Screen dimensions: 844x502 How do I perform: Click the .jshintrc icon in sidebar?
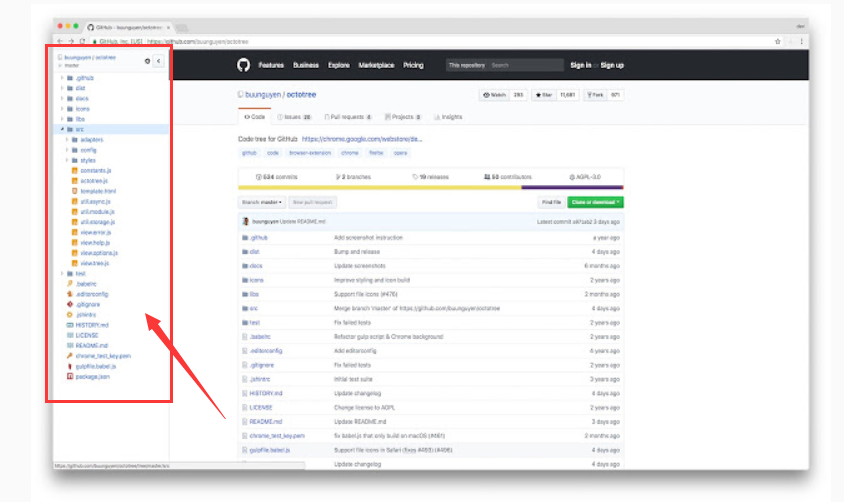(69, 315)
